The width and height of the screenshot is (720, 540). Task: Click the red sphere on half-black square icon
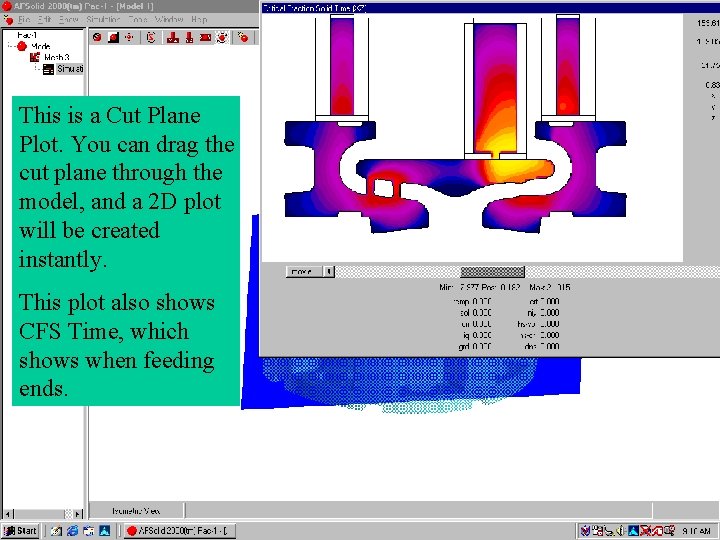113,37
